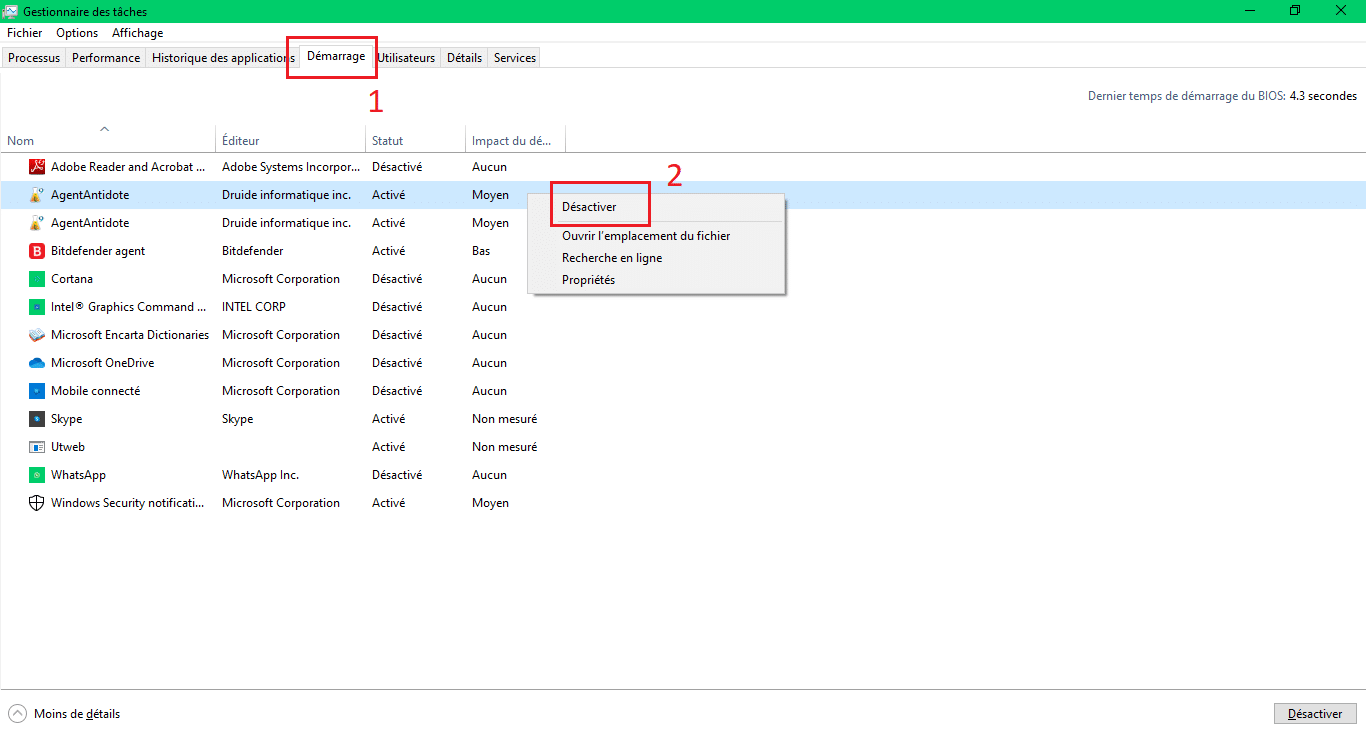
Task: Click the WhatsApp Inc. publisher cell
Action: point(261,475)
